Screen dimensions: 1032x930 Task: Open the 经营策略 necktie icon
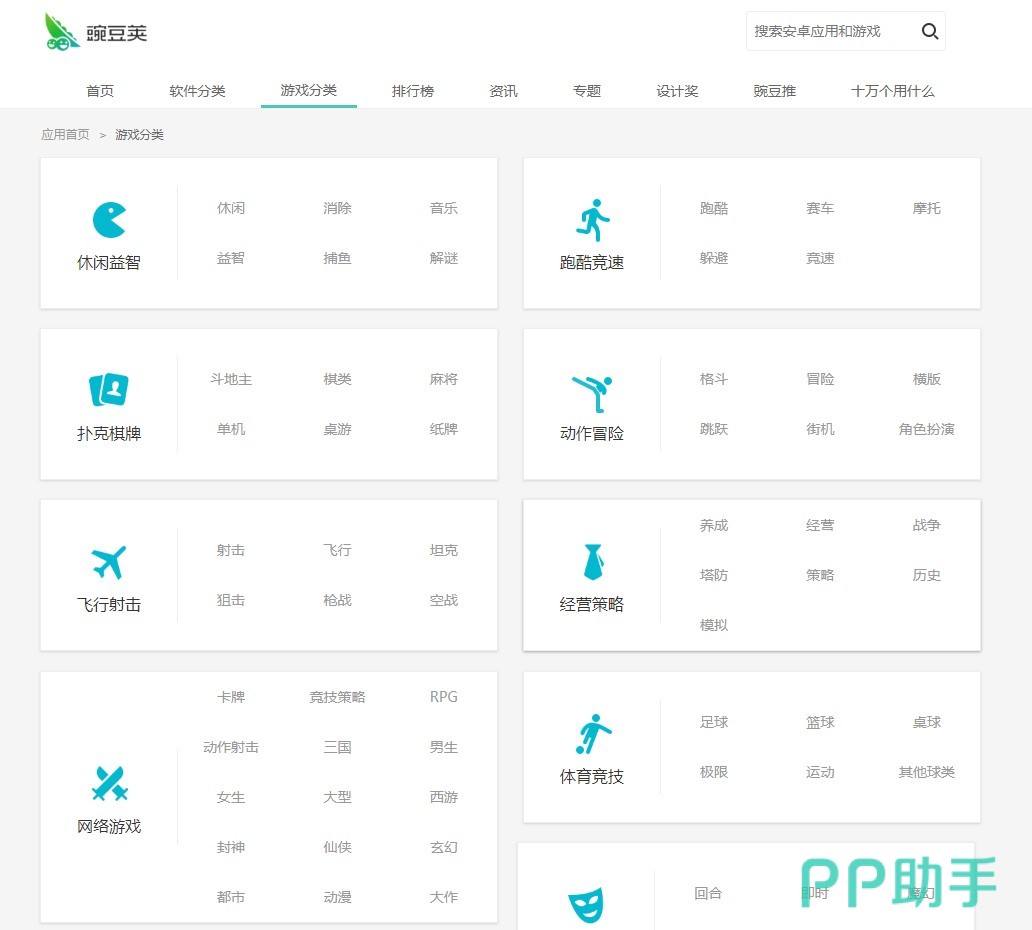593,562
